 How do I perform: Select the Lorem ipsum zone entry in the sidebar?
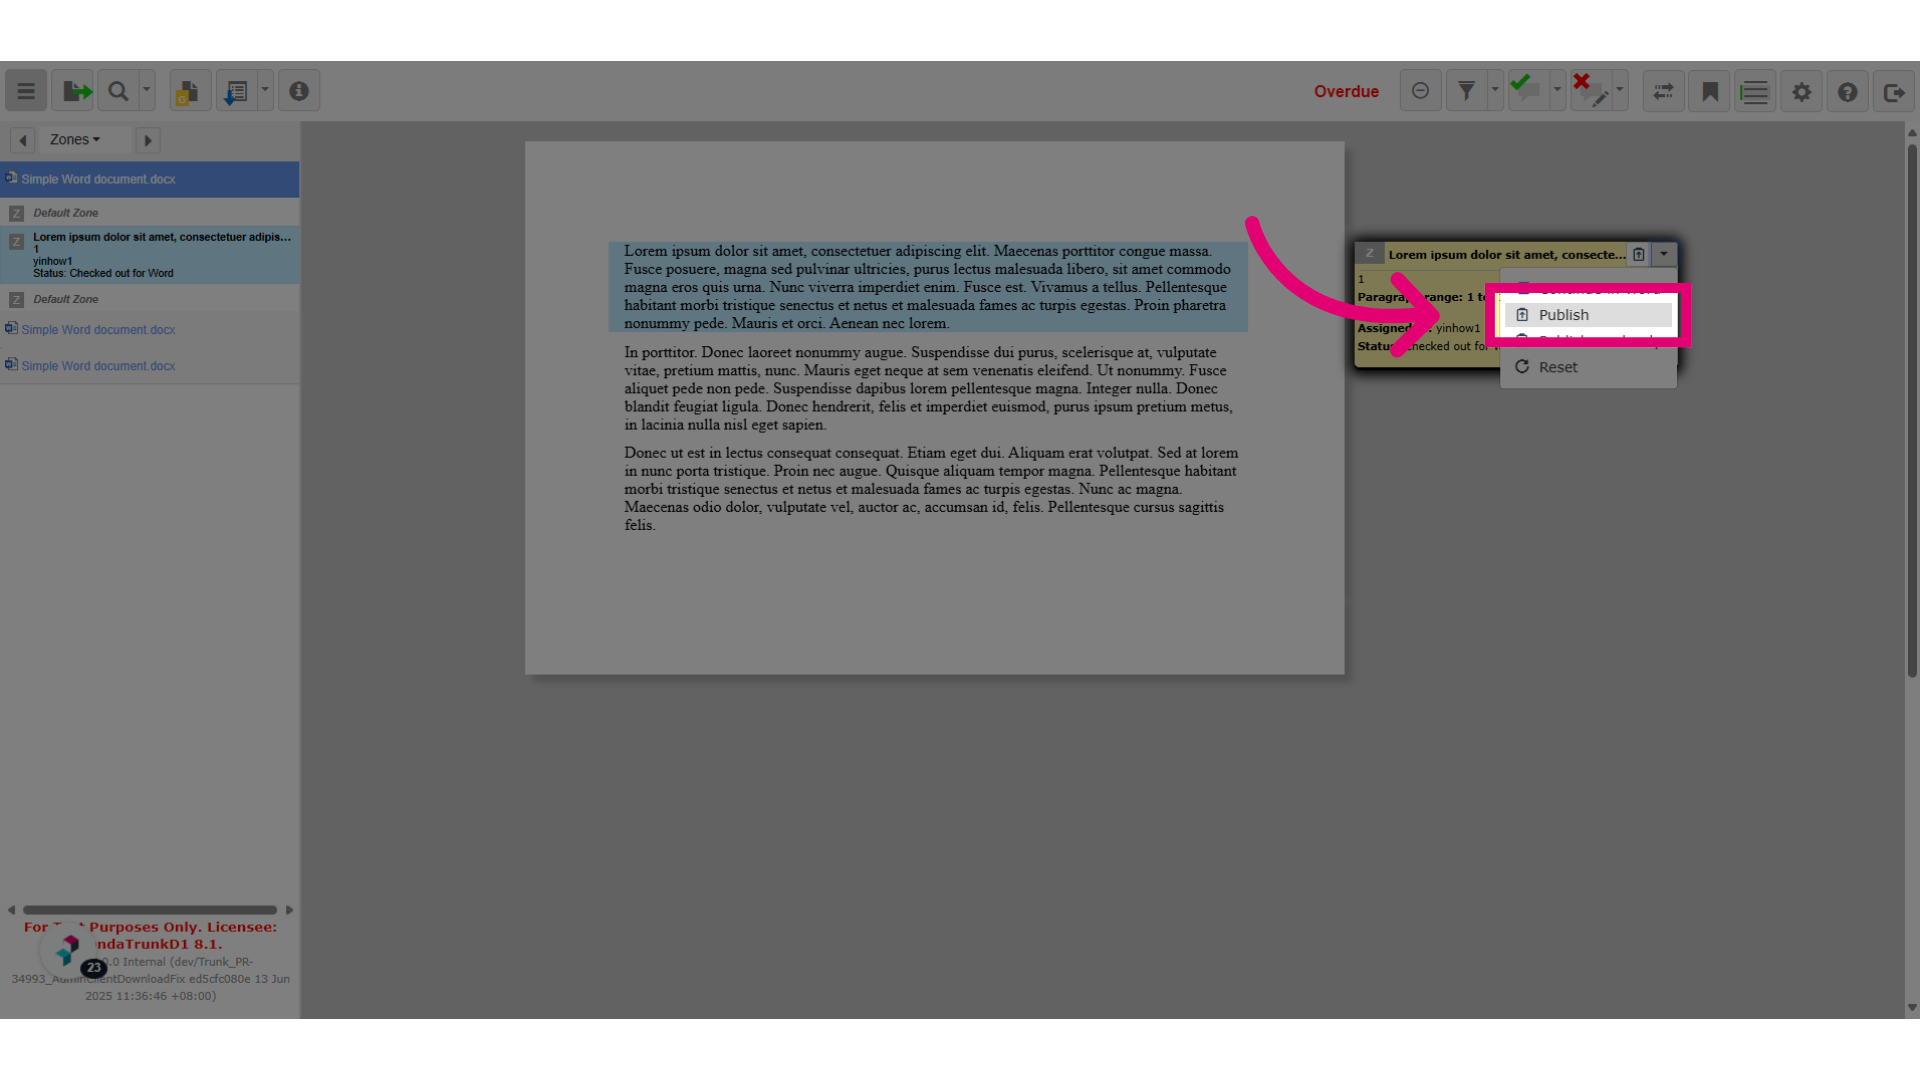(x=150, y=254)
